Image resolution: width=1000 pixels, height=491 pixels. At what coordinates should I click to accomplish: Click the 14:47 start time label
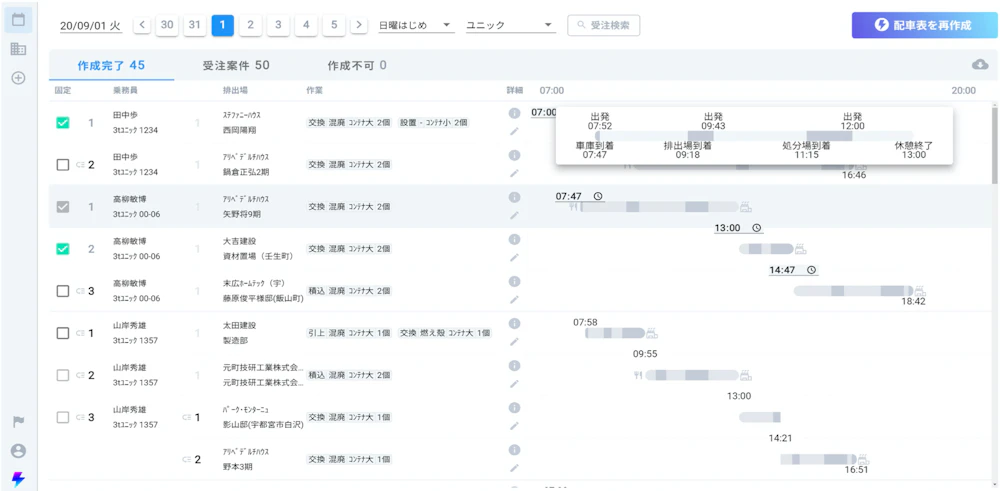[x=782, y=270]
